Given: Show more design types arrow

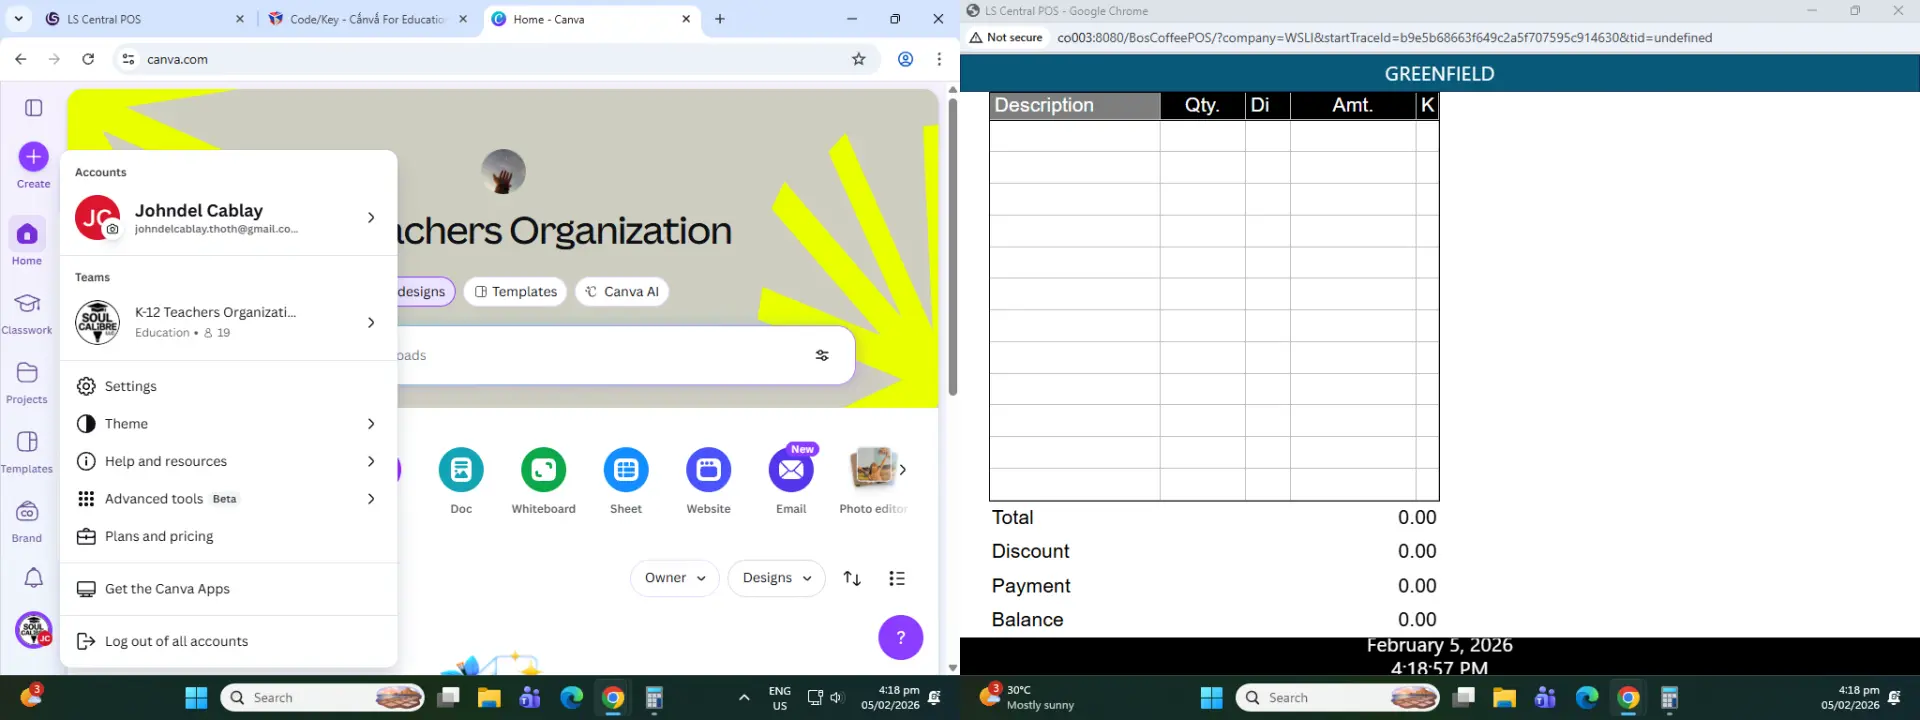Looking at the screenshot, I should click(902, 469).
